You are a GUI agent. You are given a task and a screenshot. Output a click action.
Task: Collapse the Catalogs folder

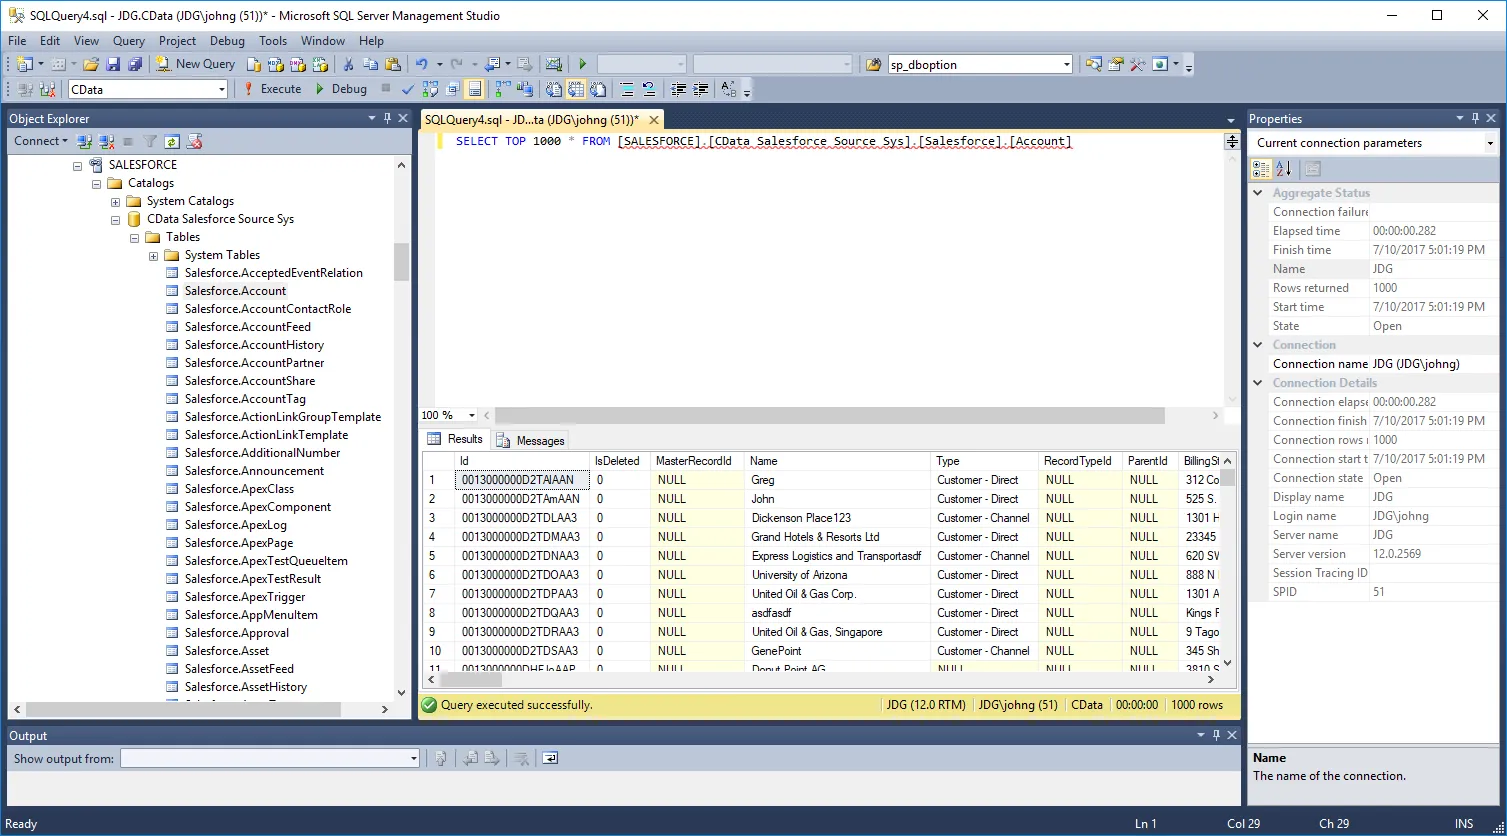(x=95, y=182)
